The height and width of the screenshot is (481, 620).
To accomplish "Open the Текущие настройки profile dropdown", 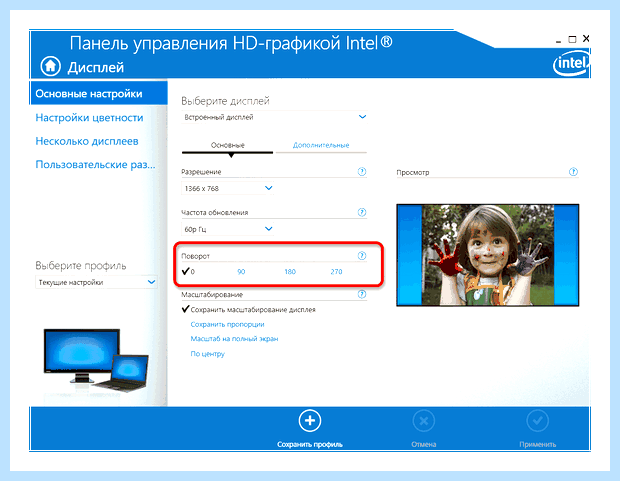I will click(96, 282).
